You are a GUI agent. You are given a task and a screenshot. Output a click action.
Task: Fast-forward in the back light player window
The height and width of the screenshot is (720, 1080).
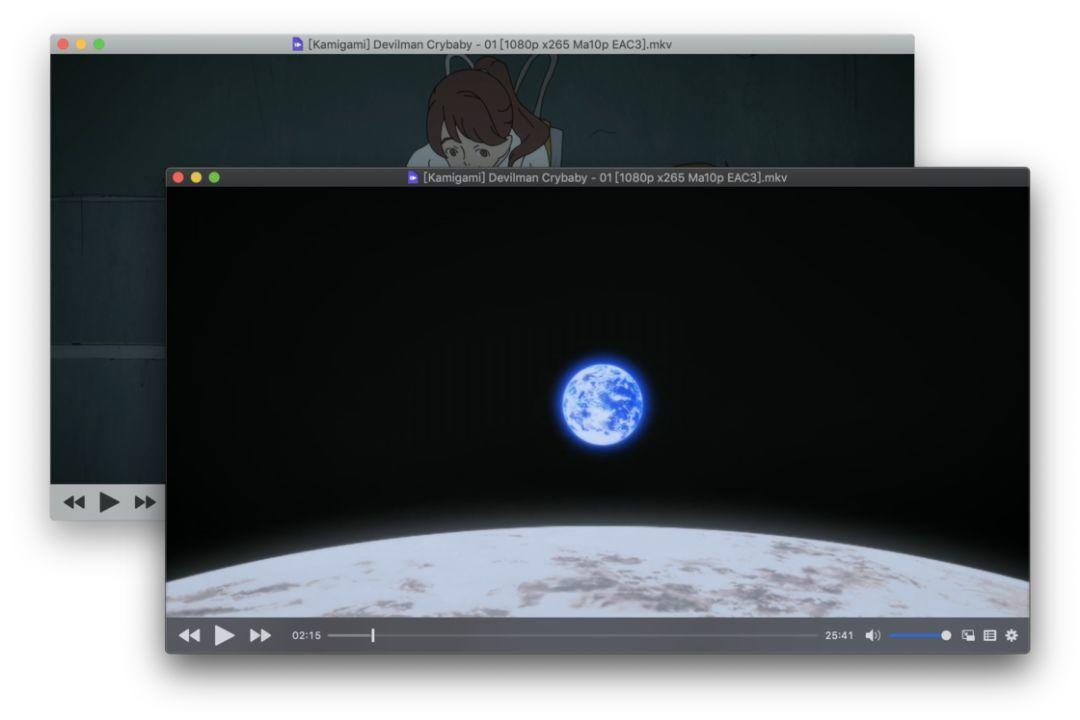click(x=145, y=502)
